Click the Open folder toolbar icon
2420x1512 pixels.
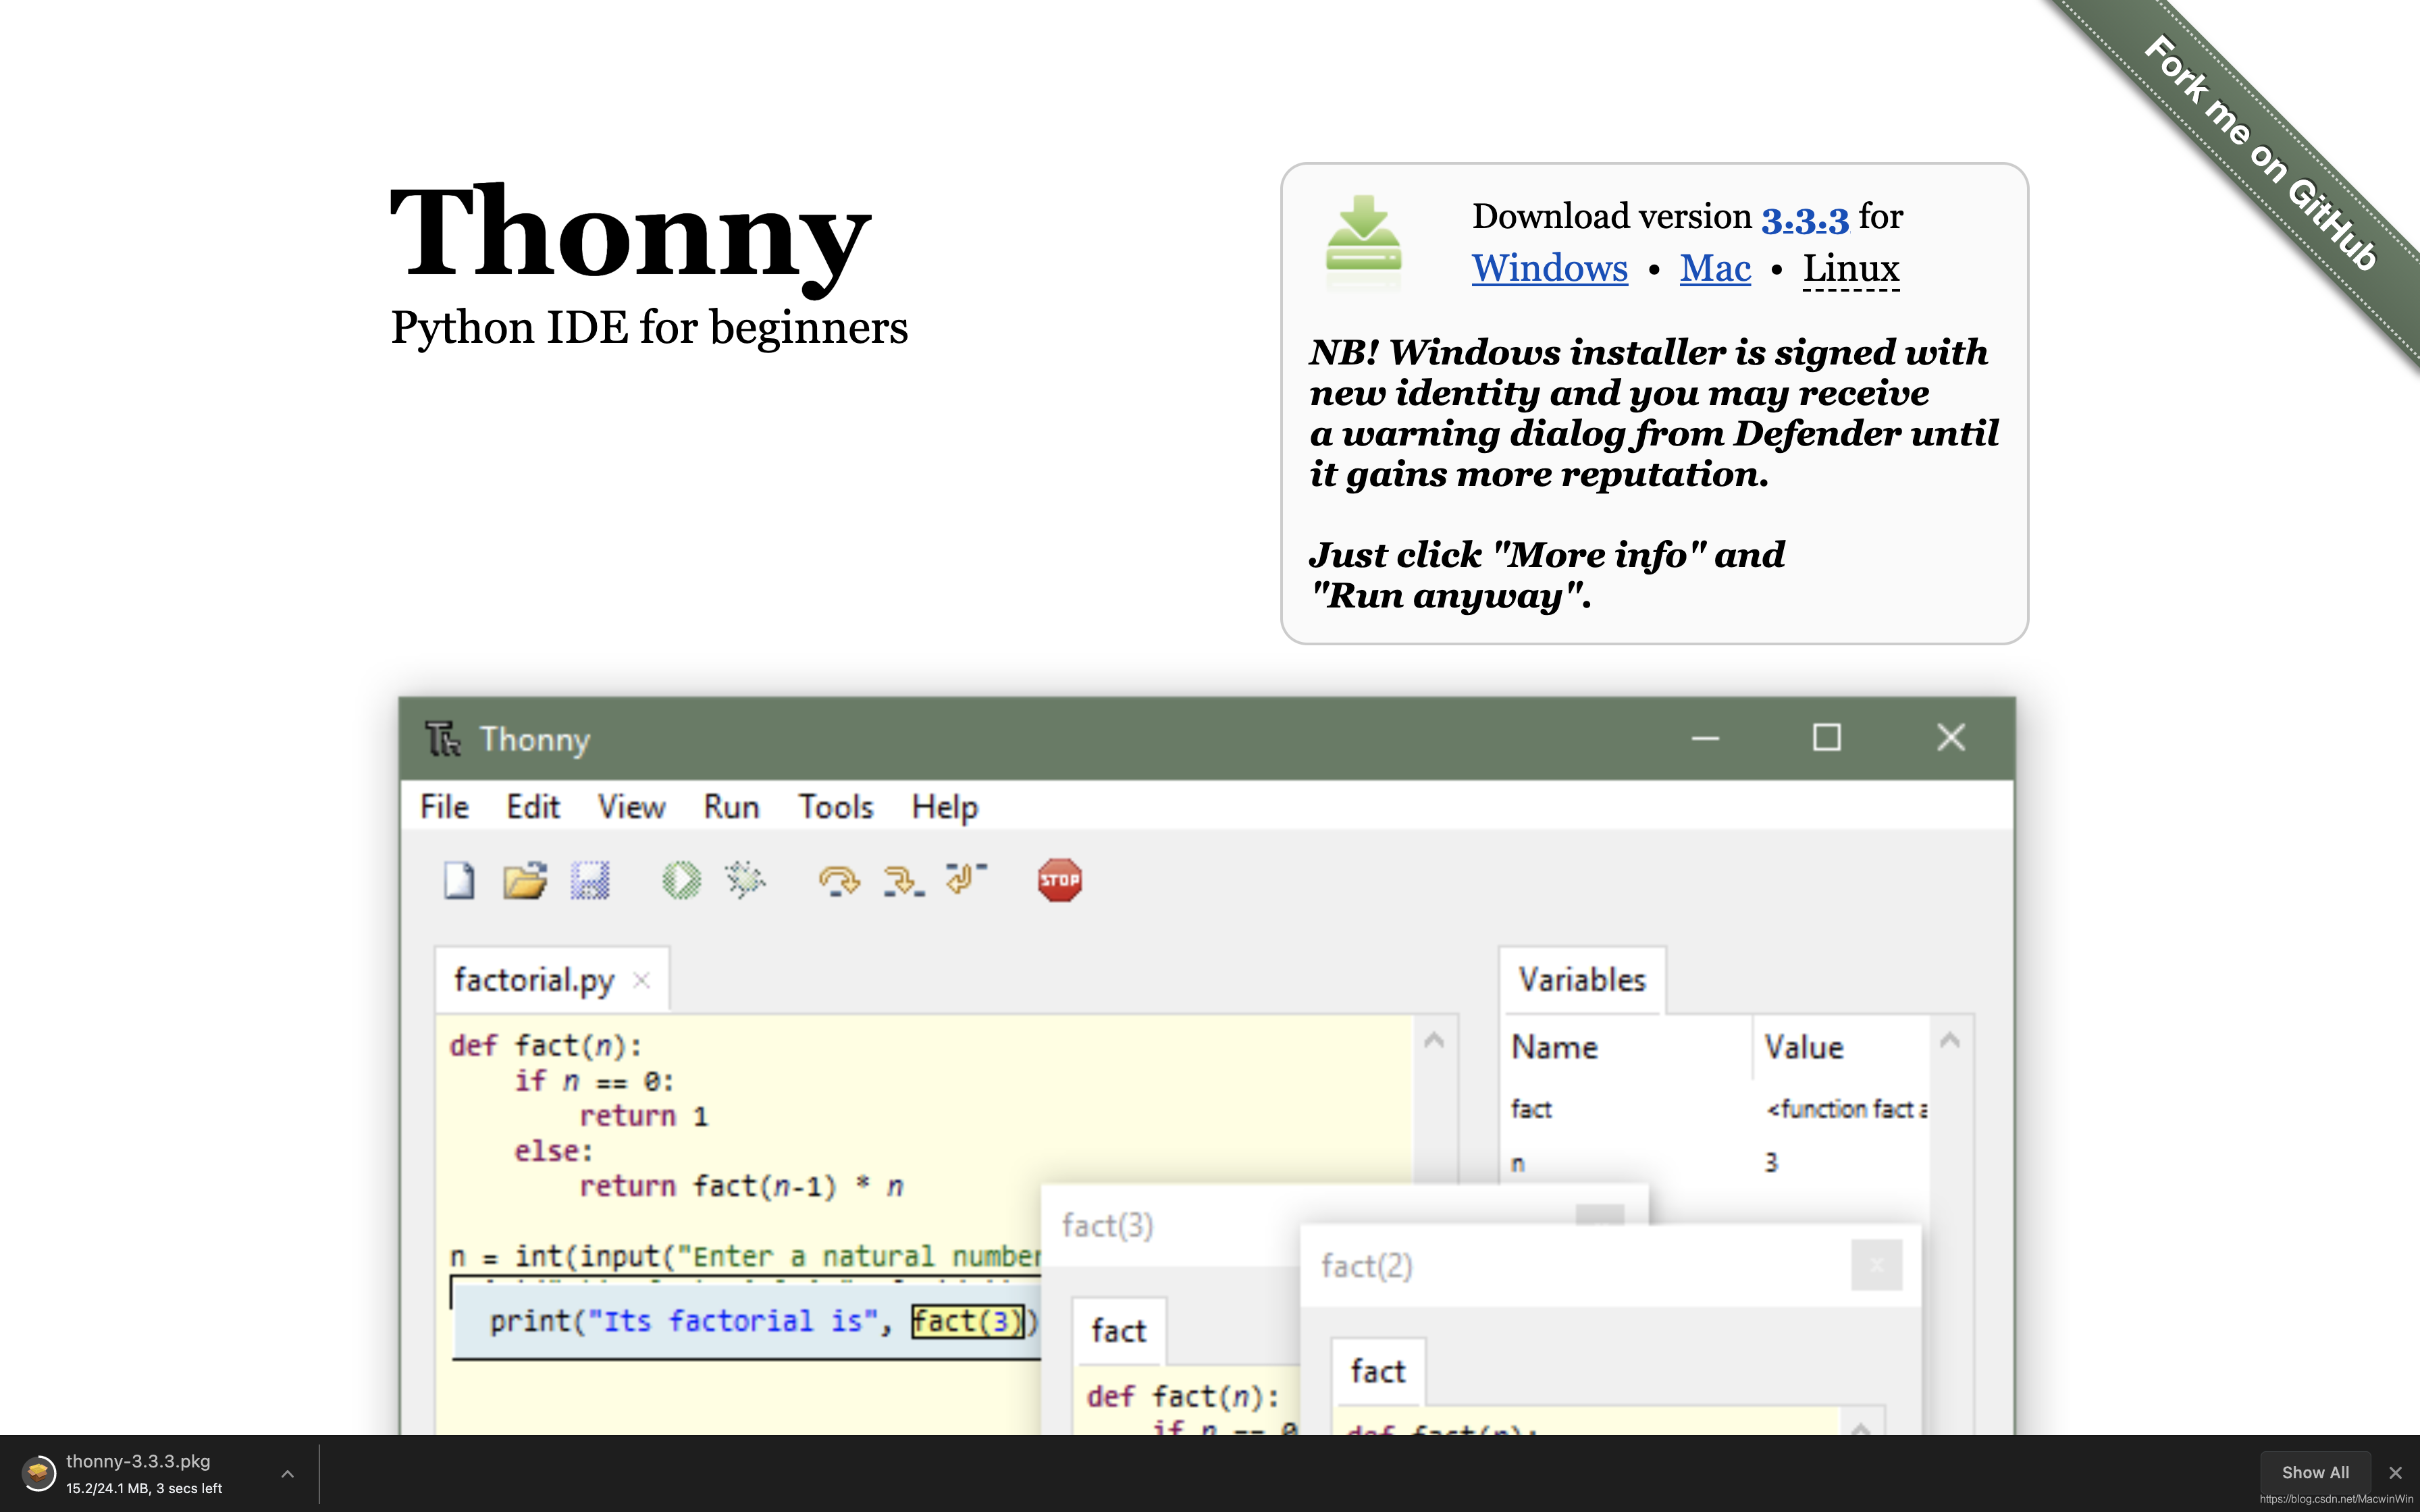point(525,881)
